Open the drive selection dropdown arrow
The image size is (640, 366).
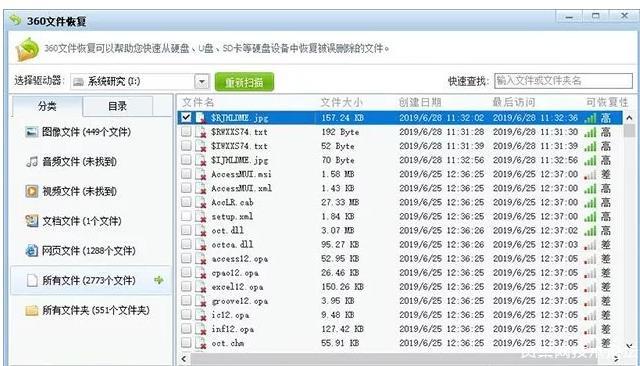point(202,82)
